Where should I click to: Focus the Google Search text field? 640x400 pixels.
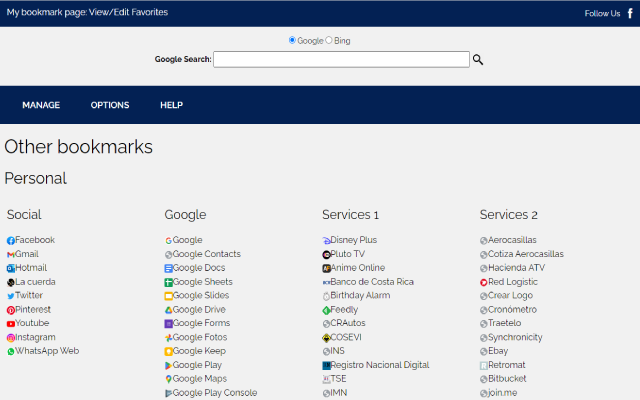(x=341, y=59)
